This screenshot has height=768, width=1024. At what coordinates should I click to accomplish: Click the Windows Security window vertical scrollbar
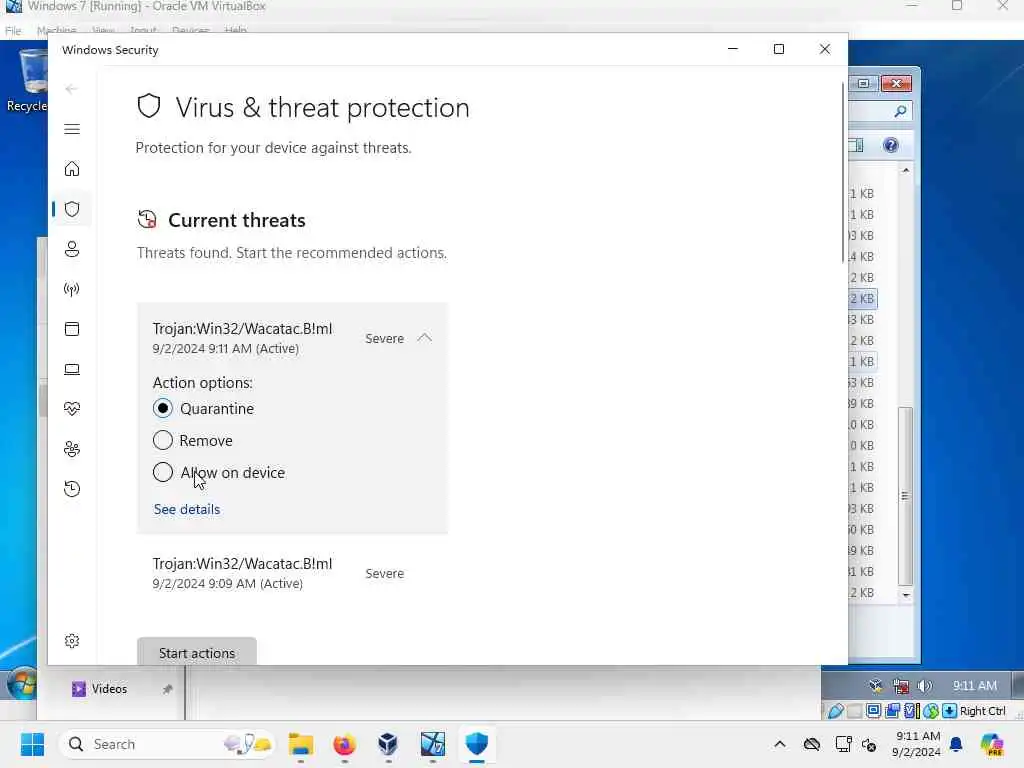[842, 173]
